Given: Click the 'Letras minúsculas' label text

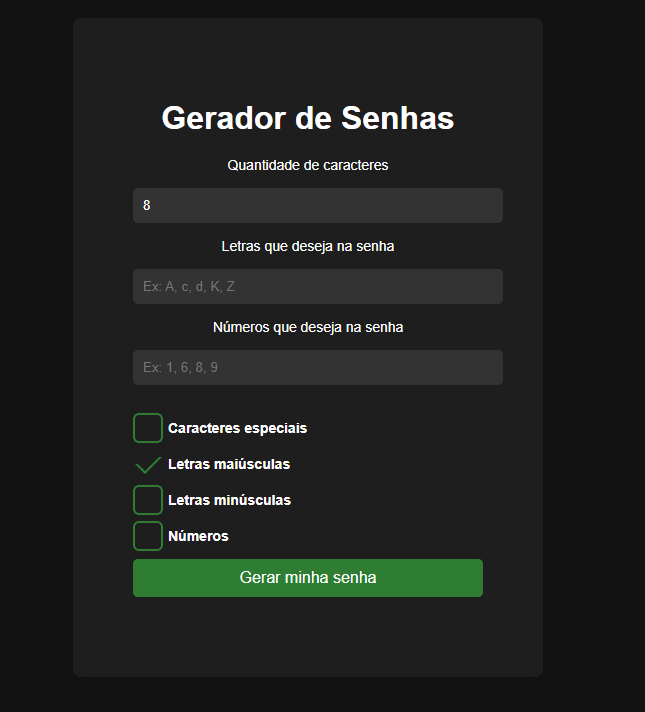Looking at the screenshot, I should click(229, 500).
